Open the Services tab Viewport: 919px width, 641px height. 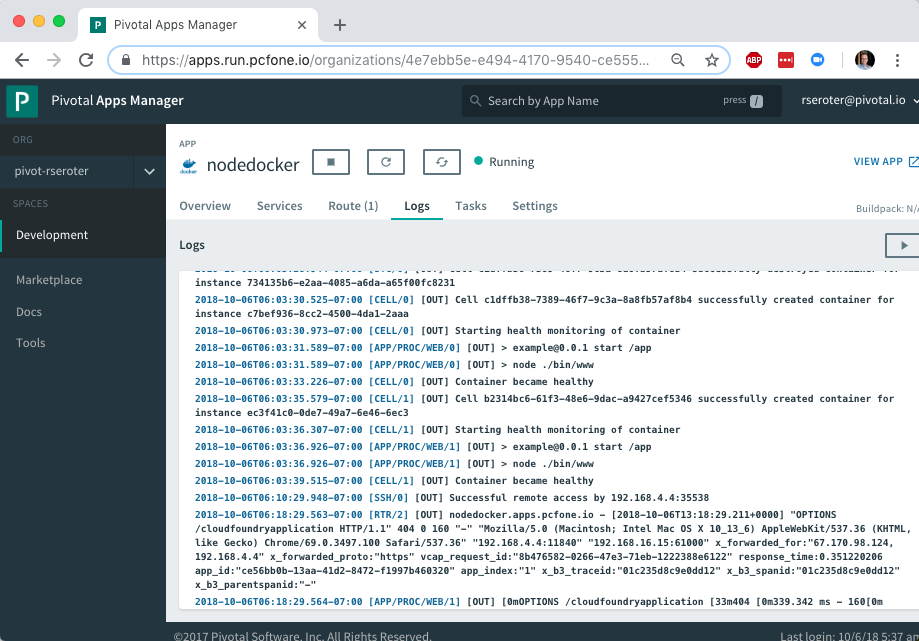279,206
